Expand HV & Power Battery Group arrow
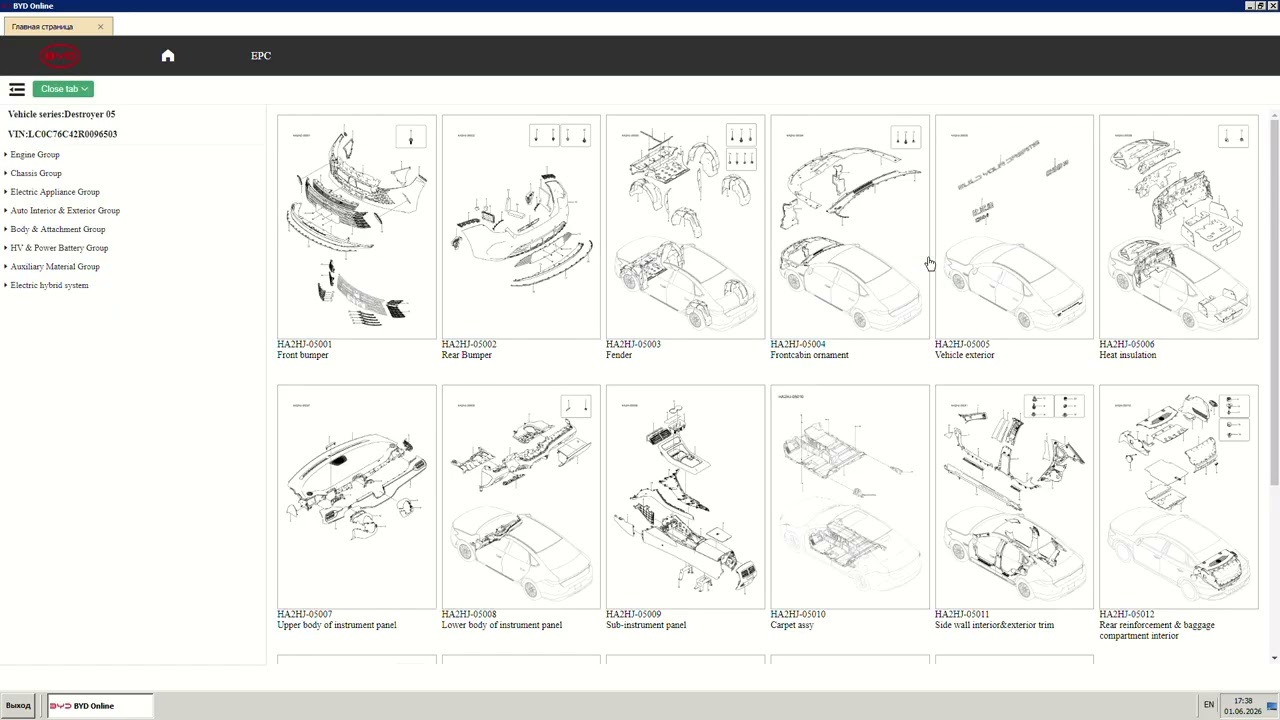The image size is (1280, 720). click(6, 248)
